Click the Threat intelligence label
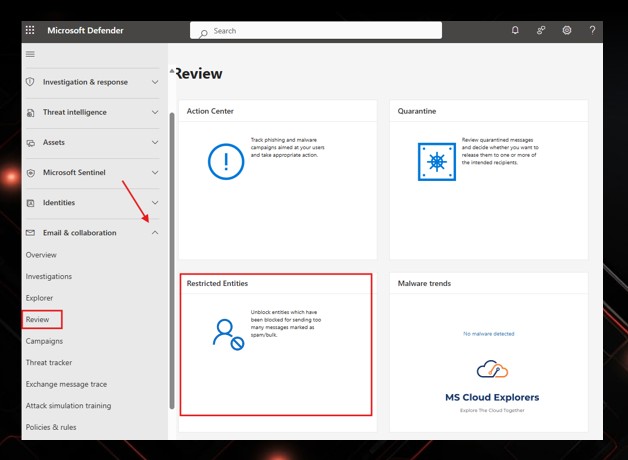 75,112
